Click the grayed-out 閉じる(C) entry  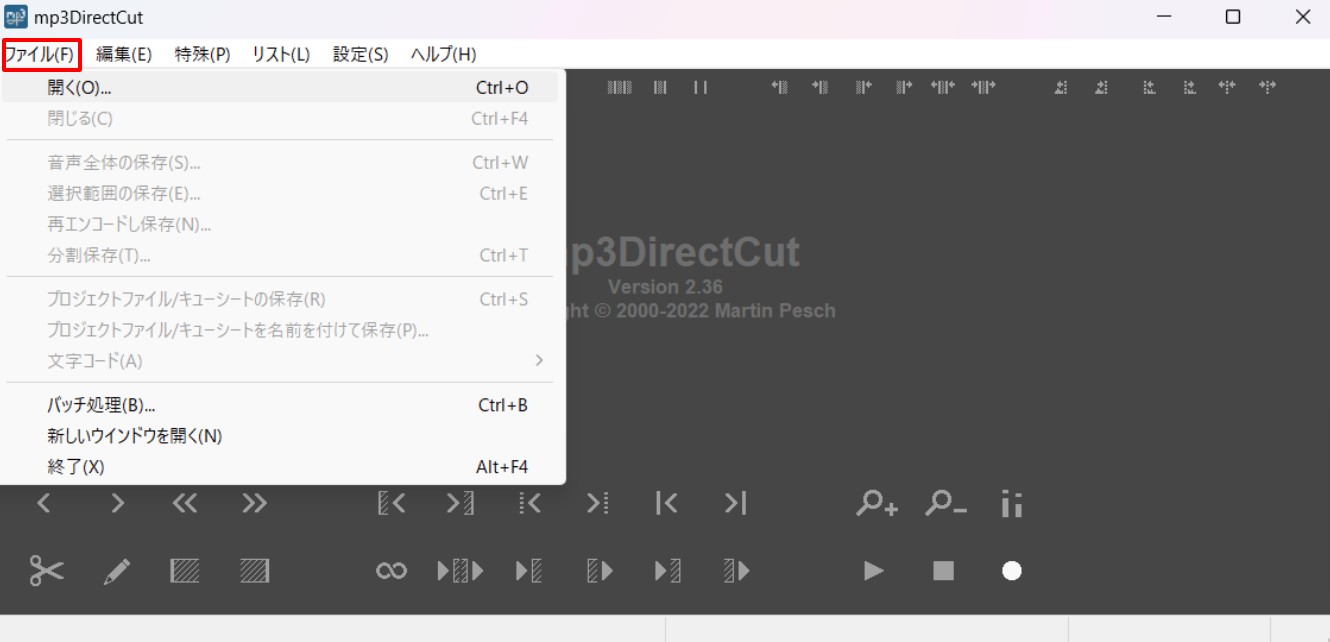[x=282, y=119]
